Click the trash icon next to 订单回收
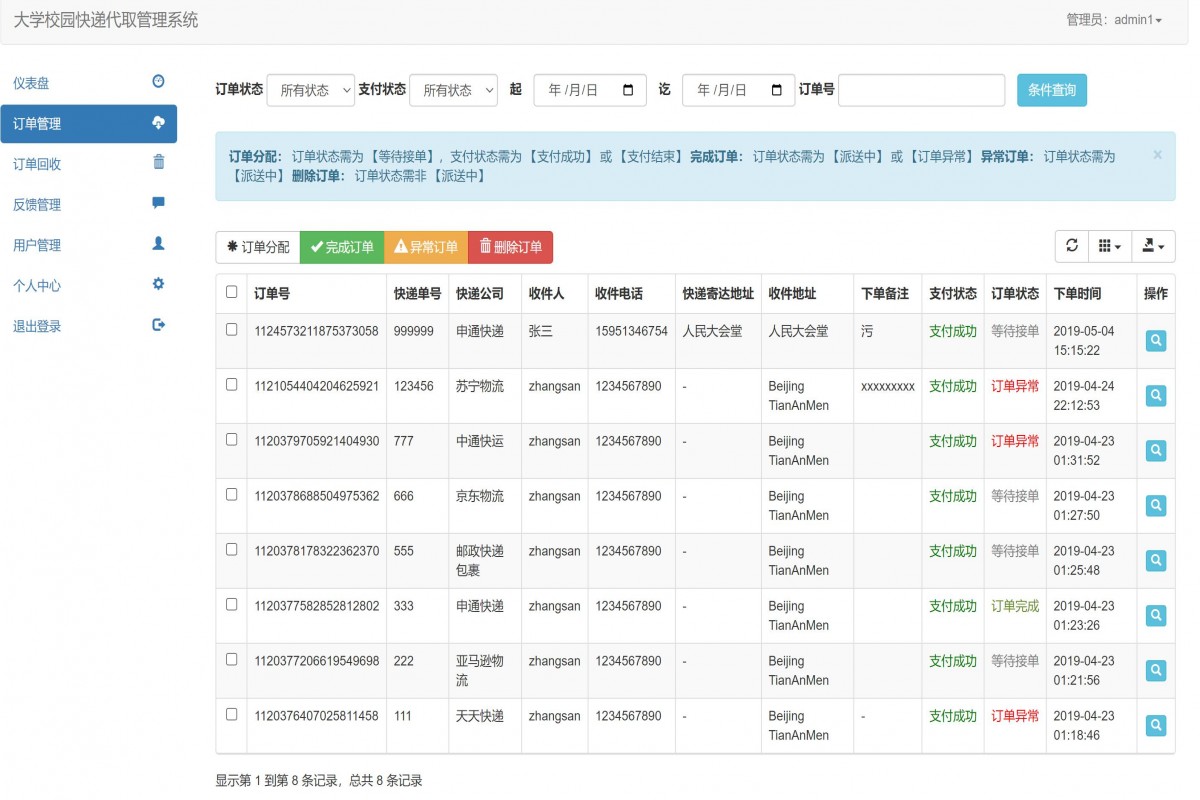 (x=157, y=163)
